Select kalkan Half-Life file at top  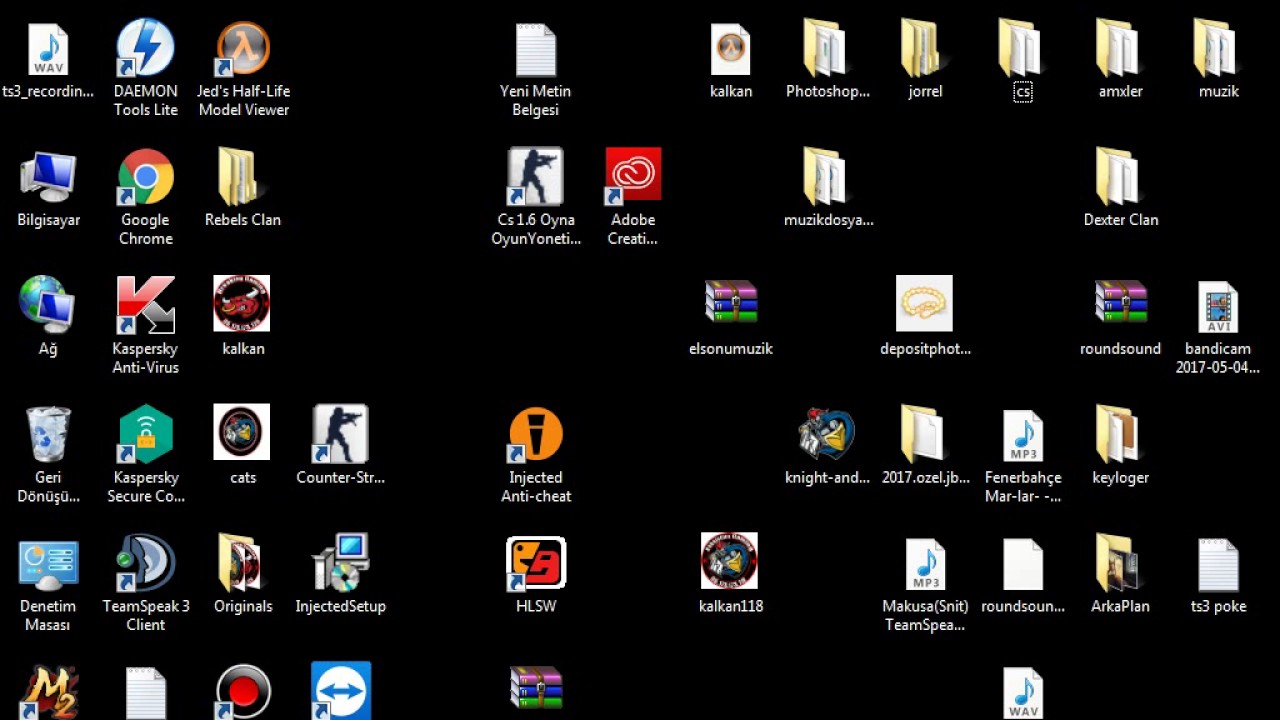(x=730, y=49)
